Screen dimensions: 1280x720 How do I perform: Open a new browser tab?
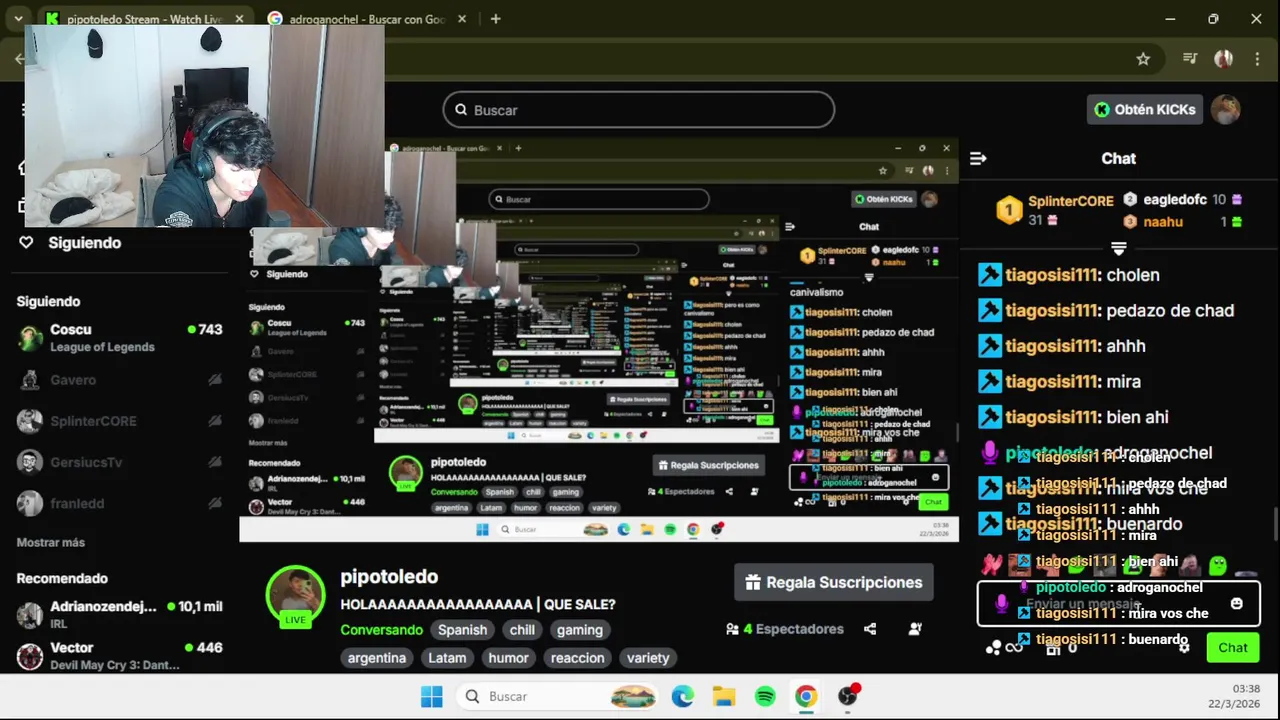click(495, 19)
